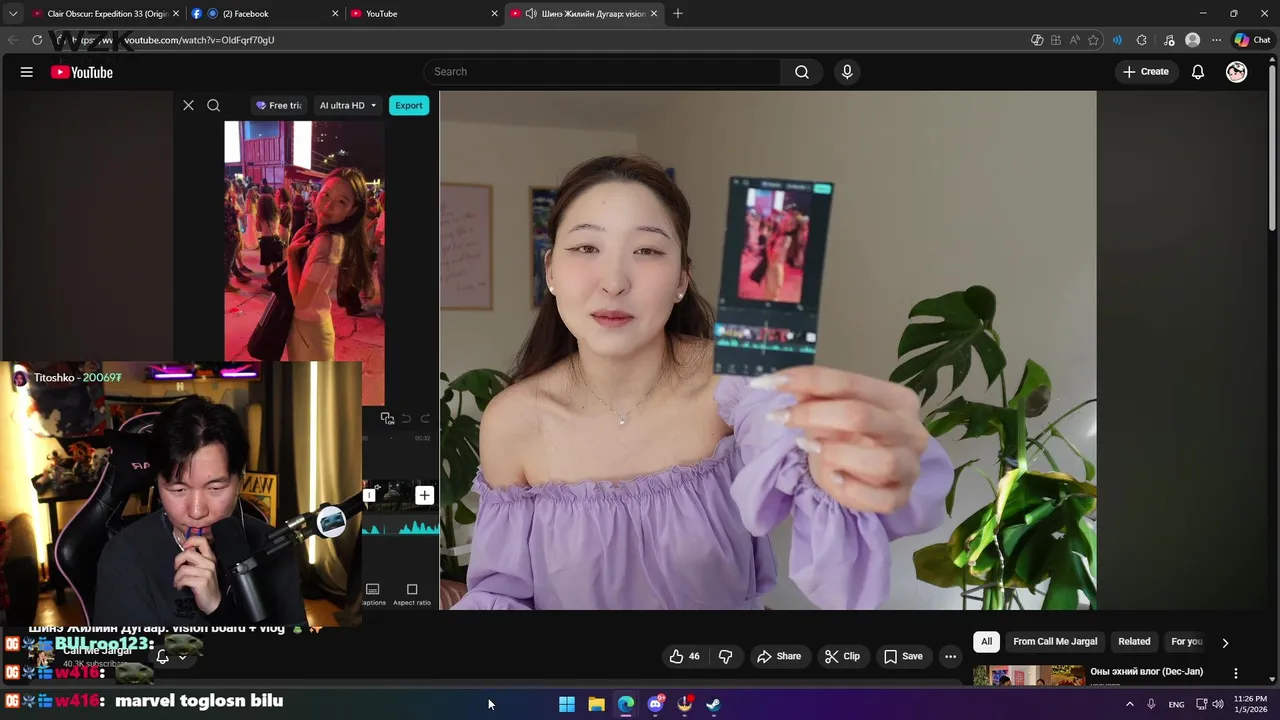The height and width of the screenshot is (720, 1280).
Task: Open Discord from the taskbar
Action: 655,704
